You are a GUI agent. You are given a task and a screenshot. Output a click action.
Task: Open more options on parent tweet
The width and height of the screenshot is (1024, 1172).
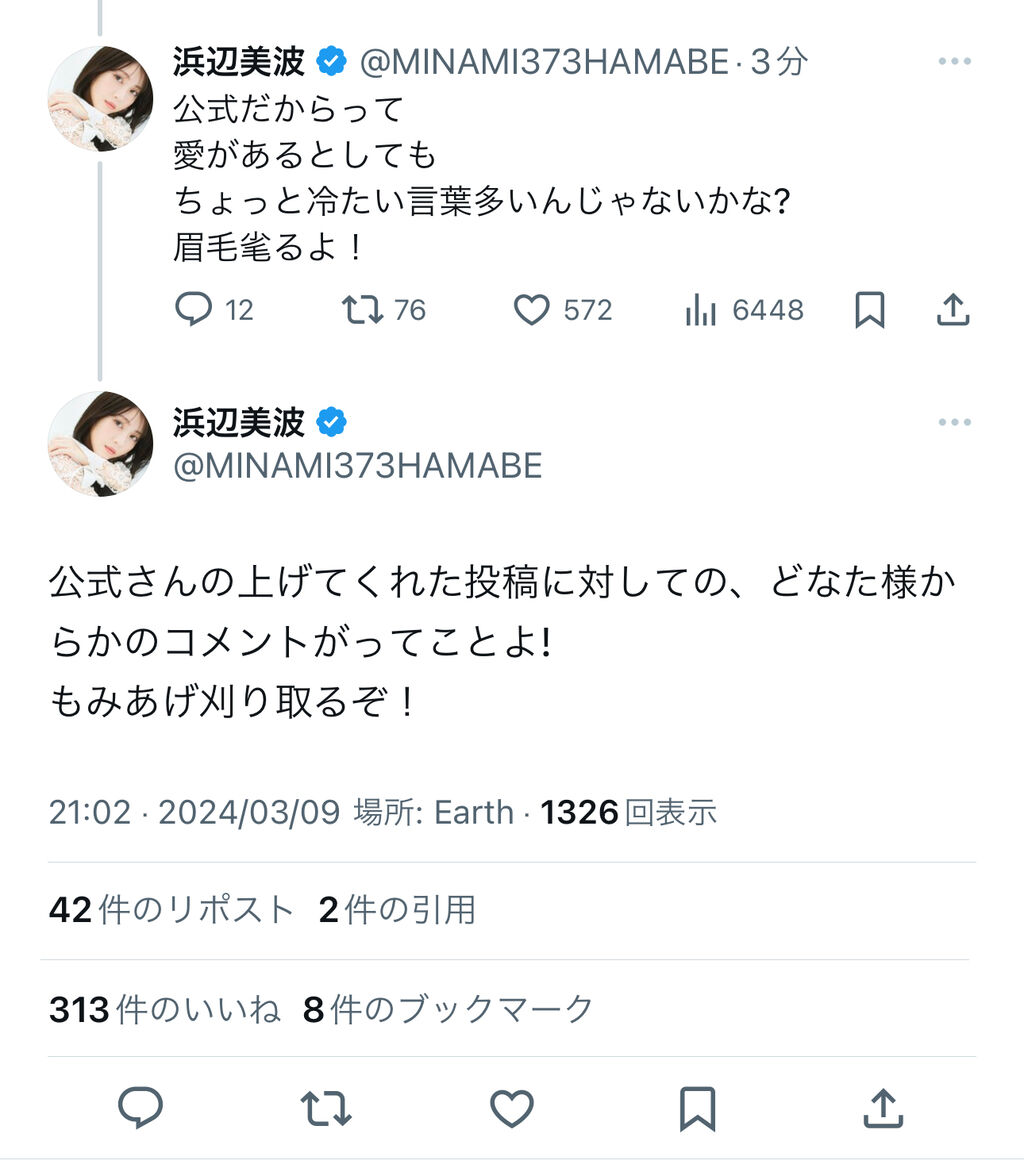[954, 62]
